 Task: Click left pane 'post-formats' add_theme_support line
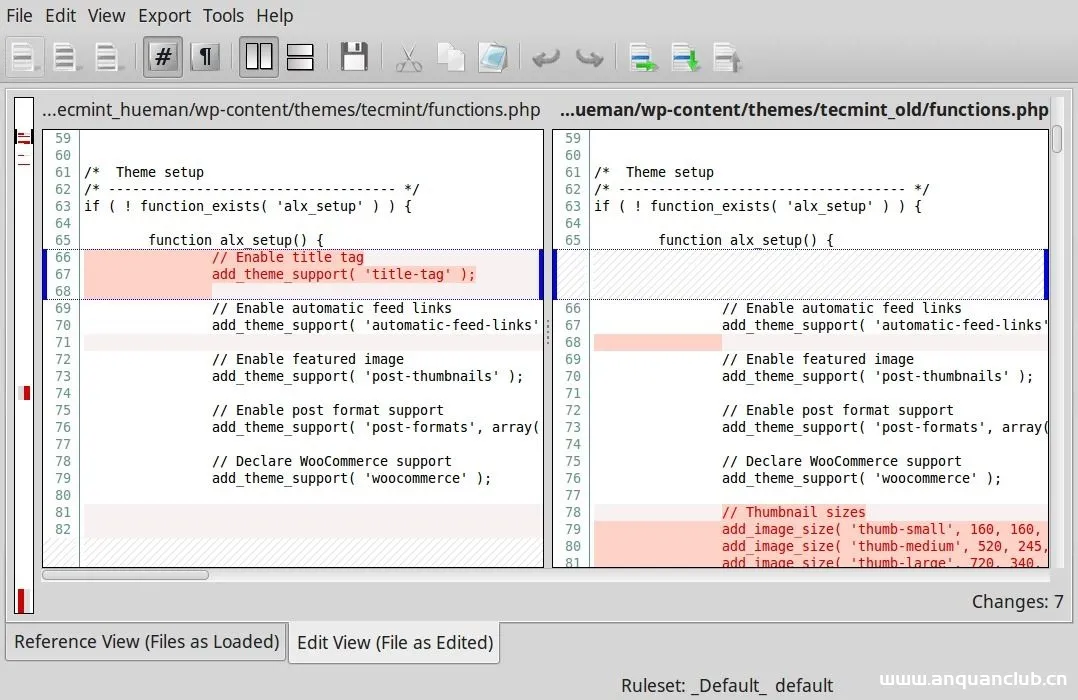coord(375,427)
